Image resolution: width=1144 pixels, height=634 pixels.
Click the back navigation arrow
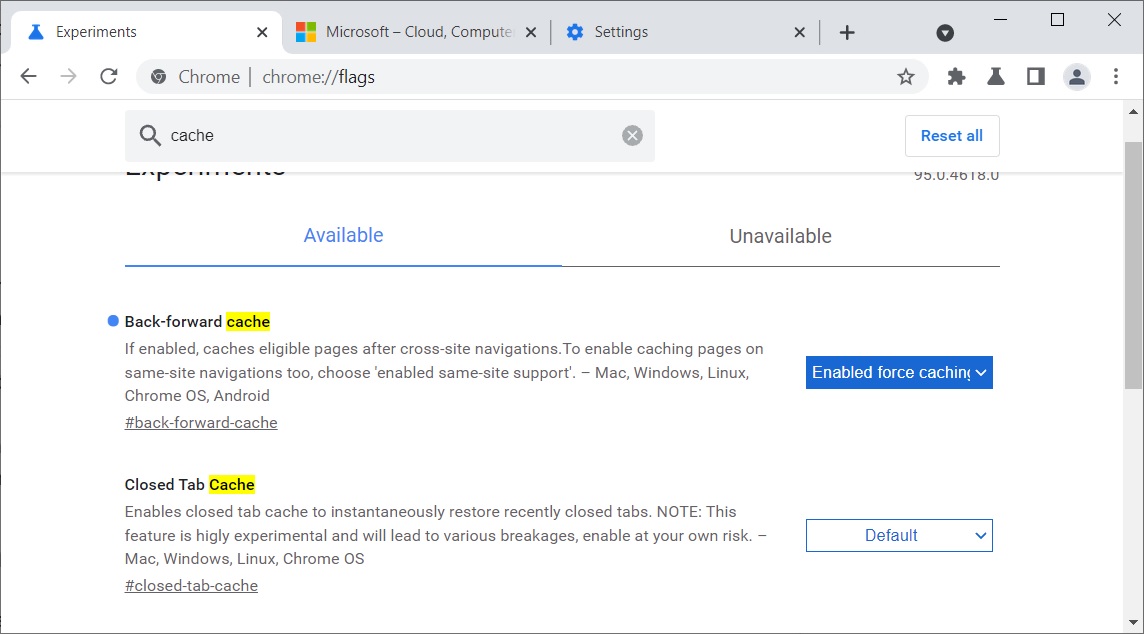point(28,77)
